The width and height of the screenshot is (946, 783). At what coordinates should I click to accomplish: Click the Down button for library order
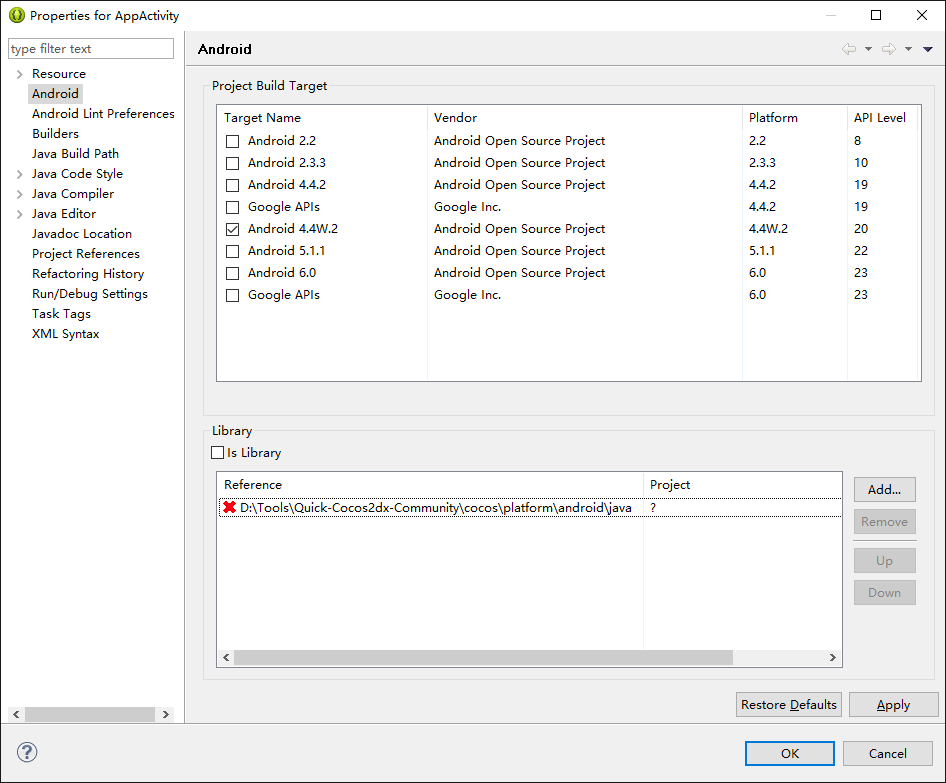[x=884, y=592]
